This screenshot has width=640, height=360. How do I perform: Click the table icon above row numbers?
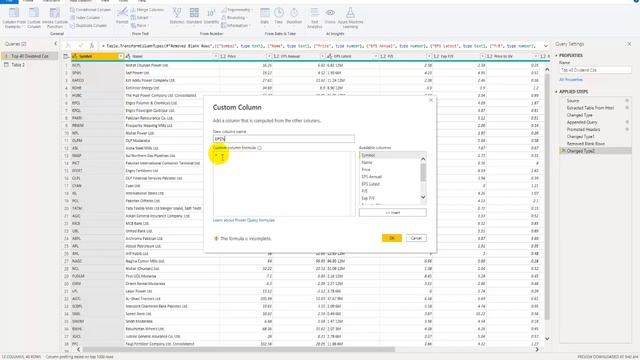(66, 56)
